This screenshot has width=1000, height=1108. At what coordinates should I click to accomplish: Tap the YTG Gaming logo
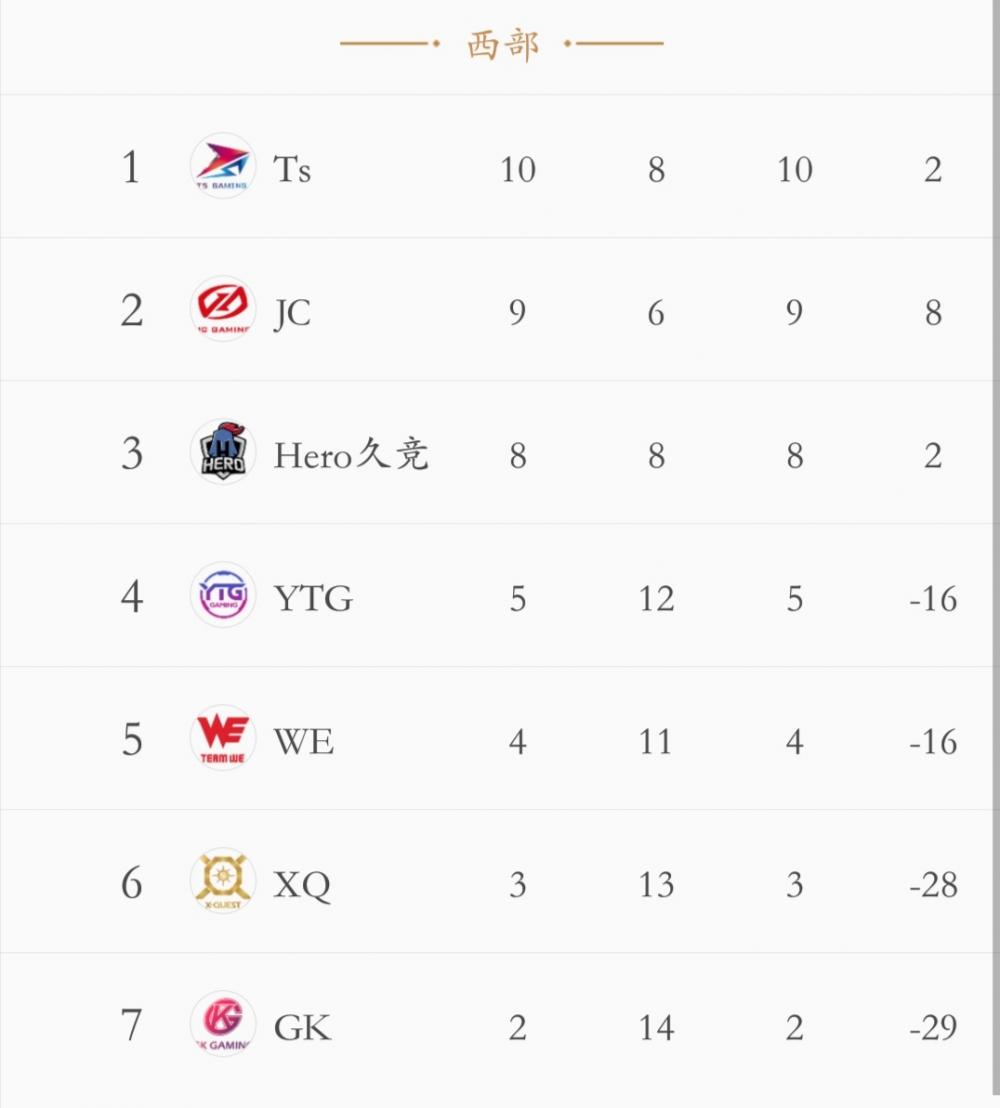[222, 595]
